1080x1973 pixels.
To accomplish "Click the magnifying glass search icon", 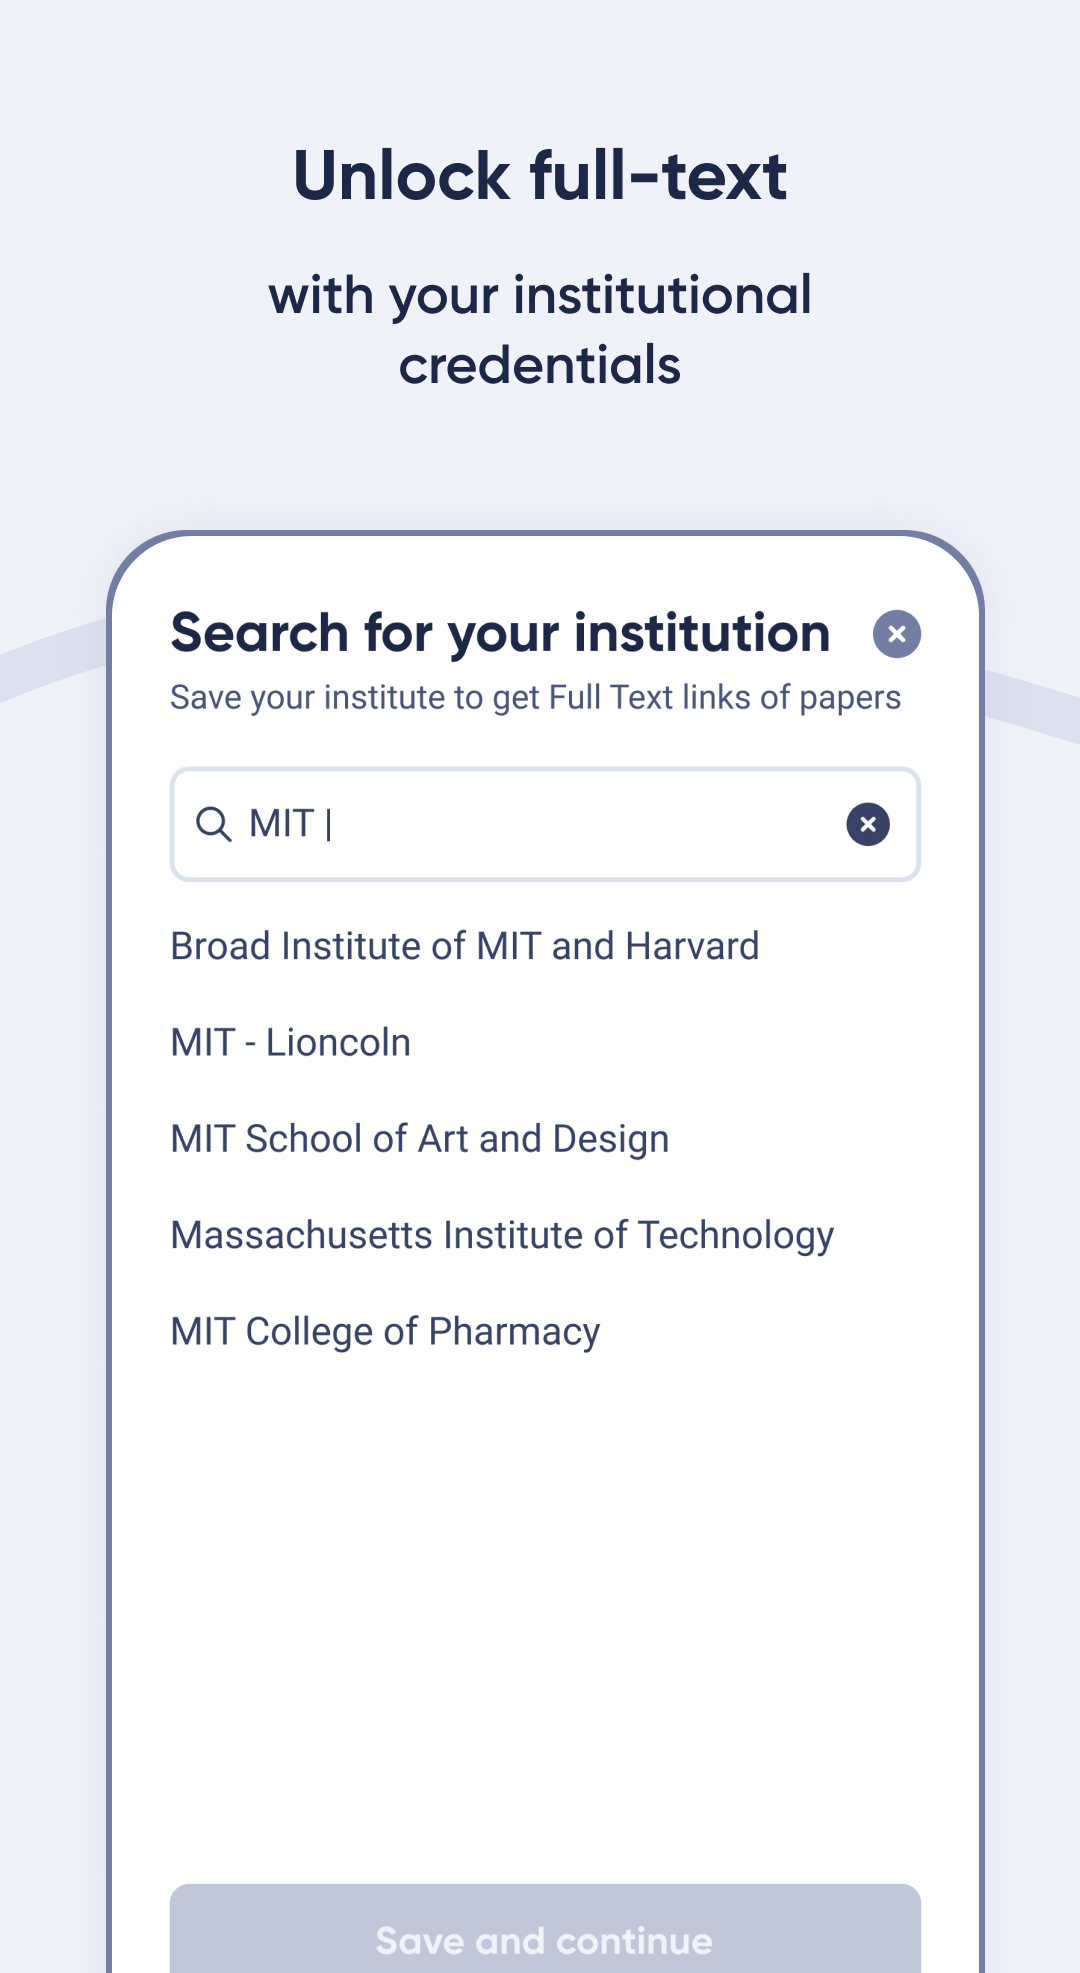I will [213, 824].
